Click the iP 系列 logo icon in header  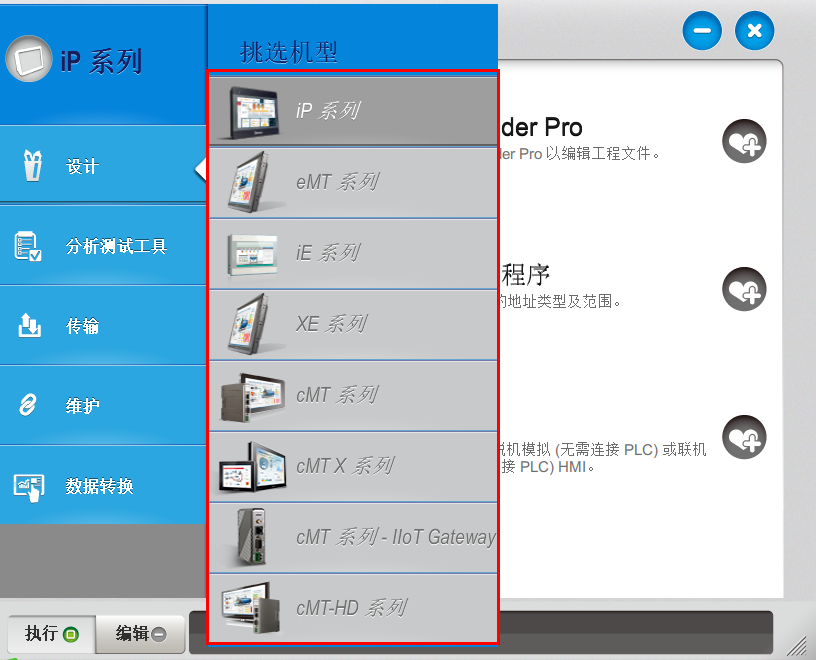tap(29, 60)
